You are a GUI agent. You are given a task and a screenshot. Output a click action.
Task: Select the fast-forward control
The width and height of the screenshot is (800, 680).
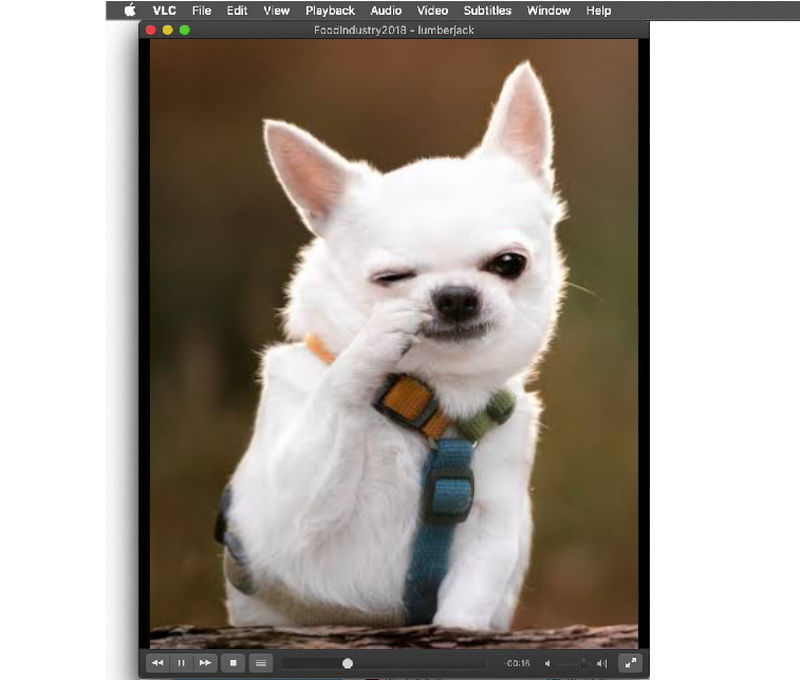[x=203, y=663]
